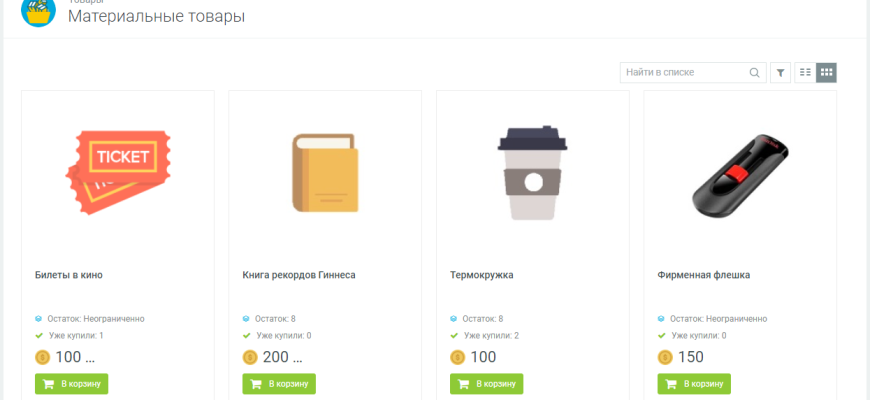
Task: Add thermo mug to cart
Action: click(487, 384)
